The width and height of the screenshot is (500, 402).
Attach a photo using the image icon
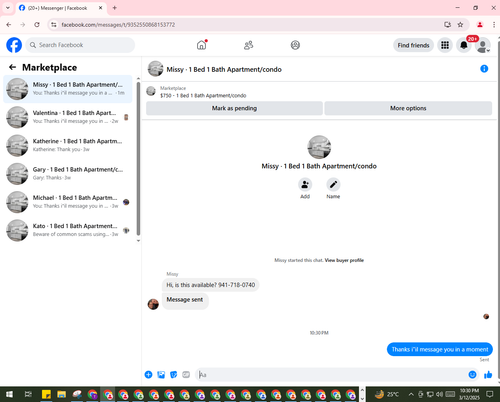[x=161, y=375]
